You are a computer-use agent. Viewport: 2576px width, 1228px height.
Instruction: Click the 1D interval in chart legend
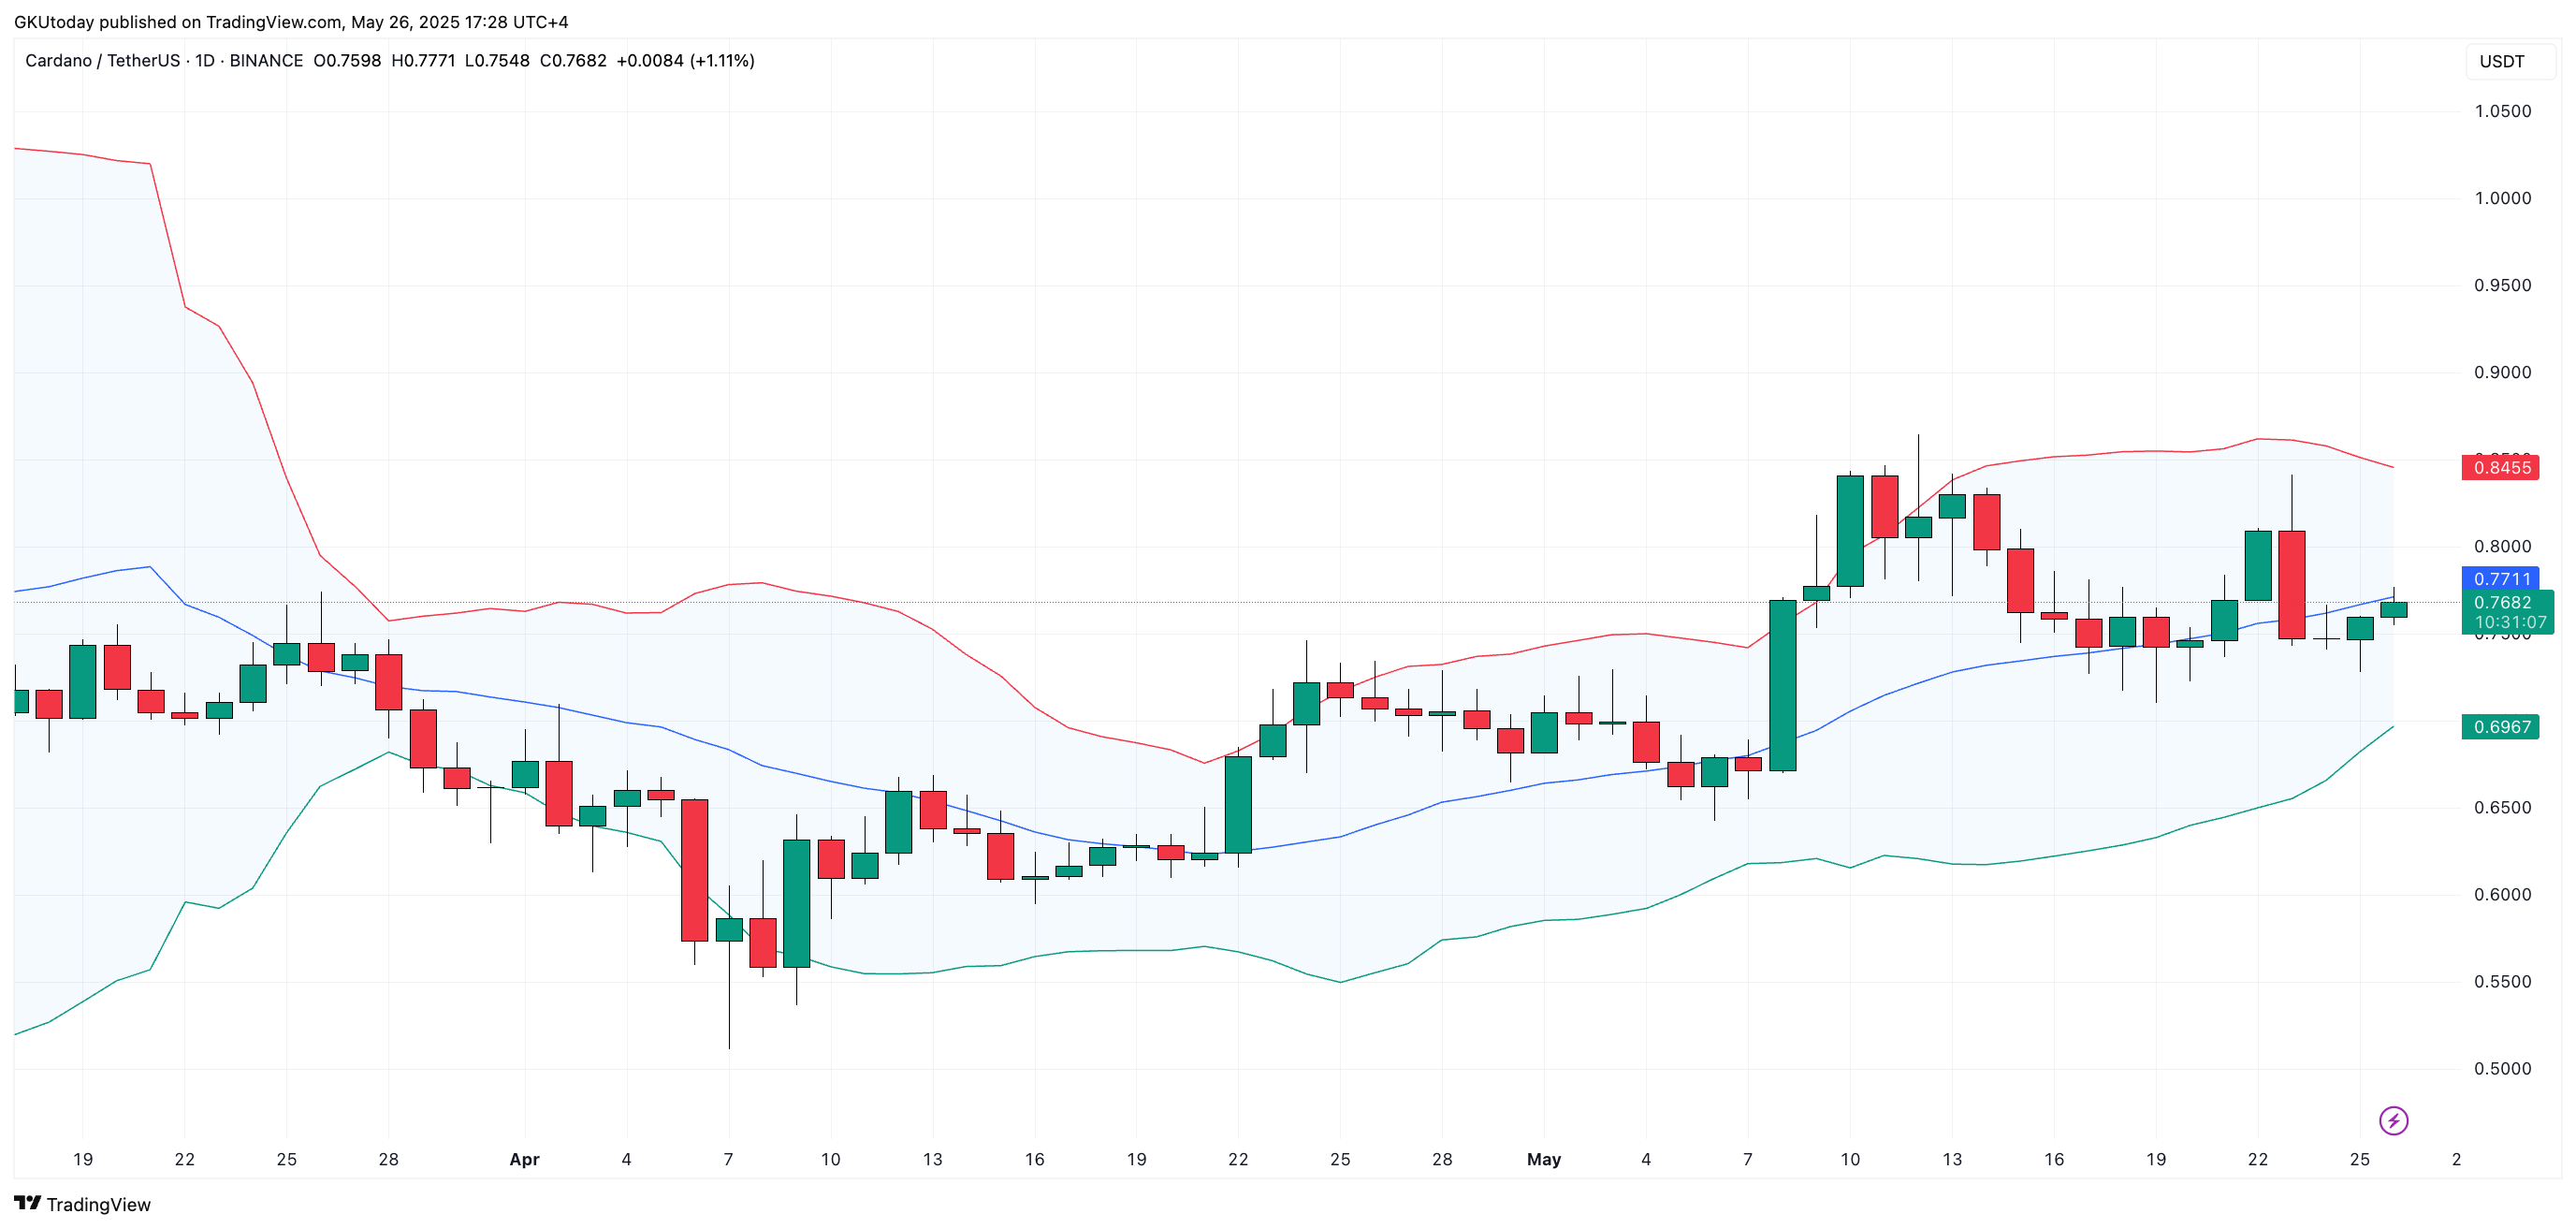(205, 61)
